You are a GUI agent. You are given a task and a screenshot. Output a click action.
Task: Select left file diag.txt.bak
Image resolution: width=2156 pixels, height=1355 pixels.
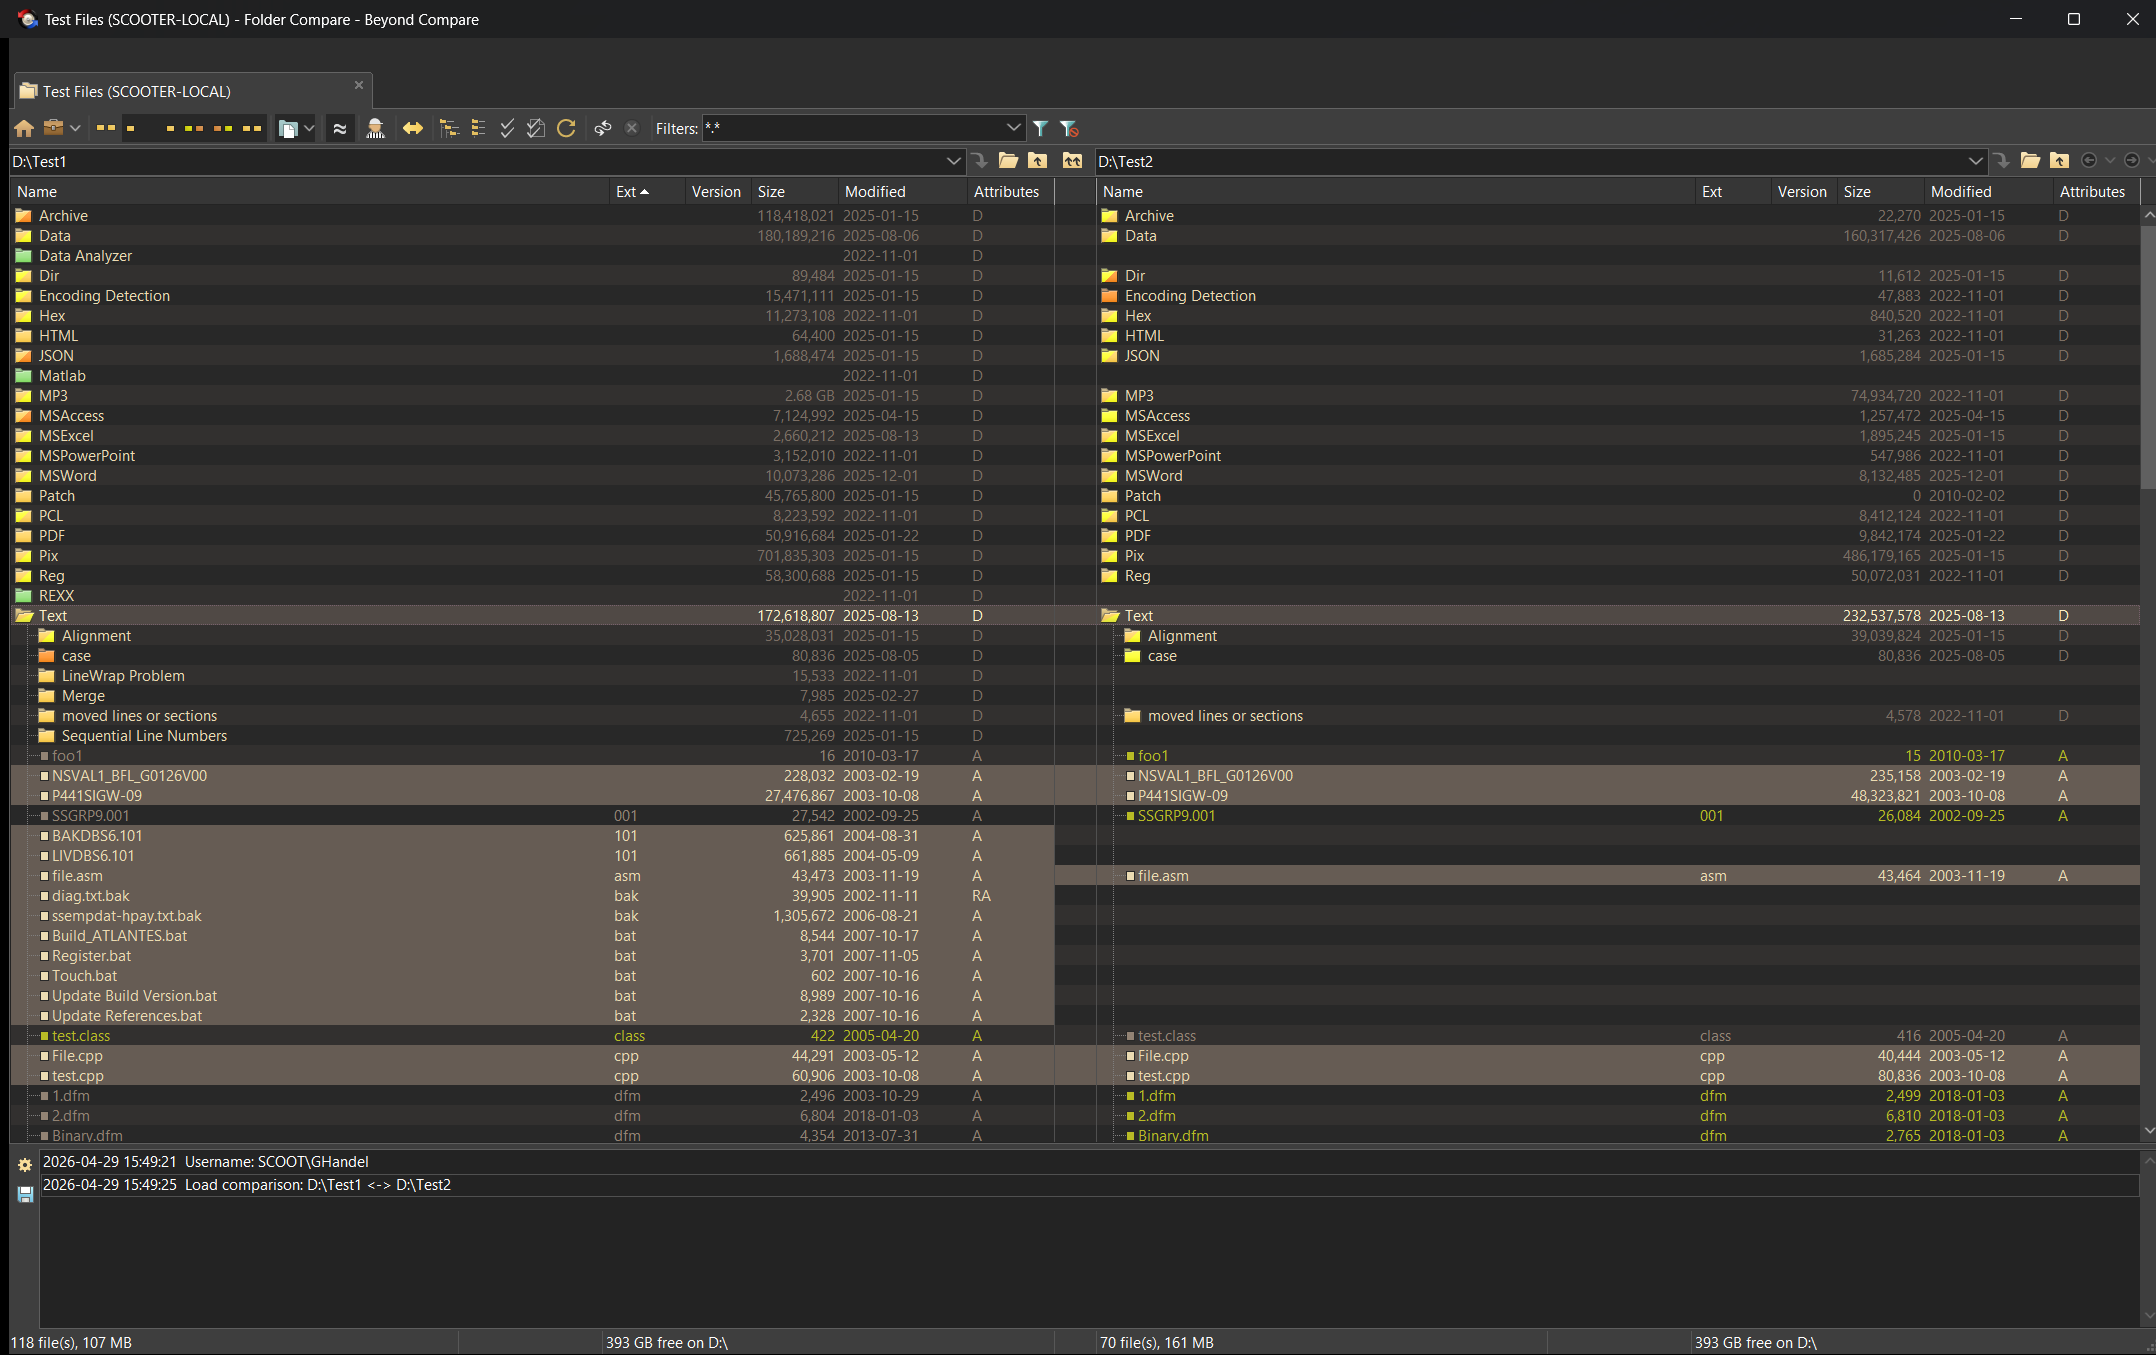tap(91, 896)
